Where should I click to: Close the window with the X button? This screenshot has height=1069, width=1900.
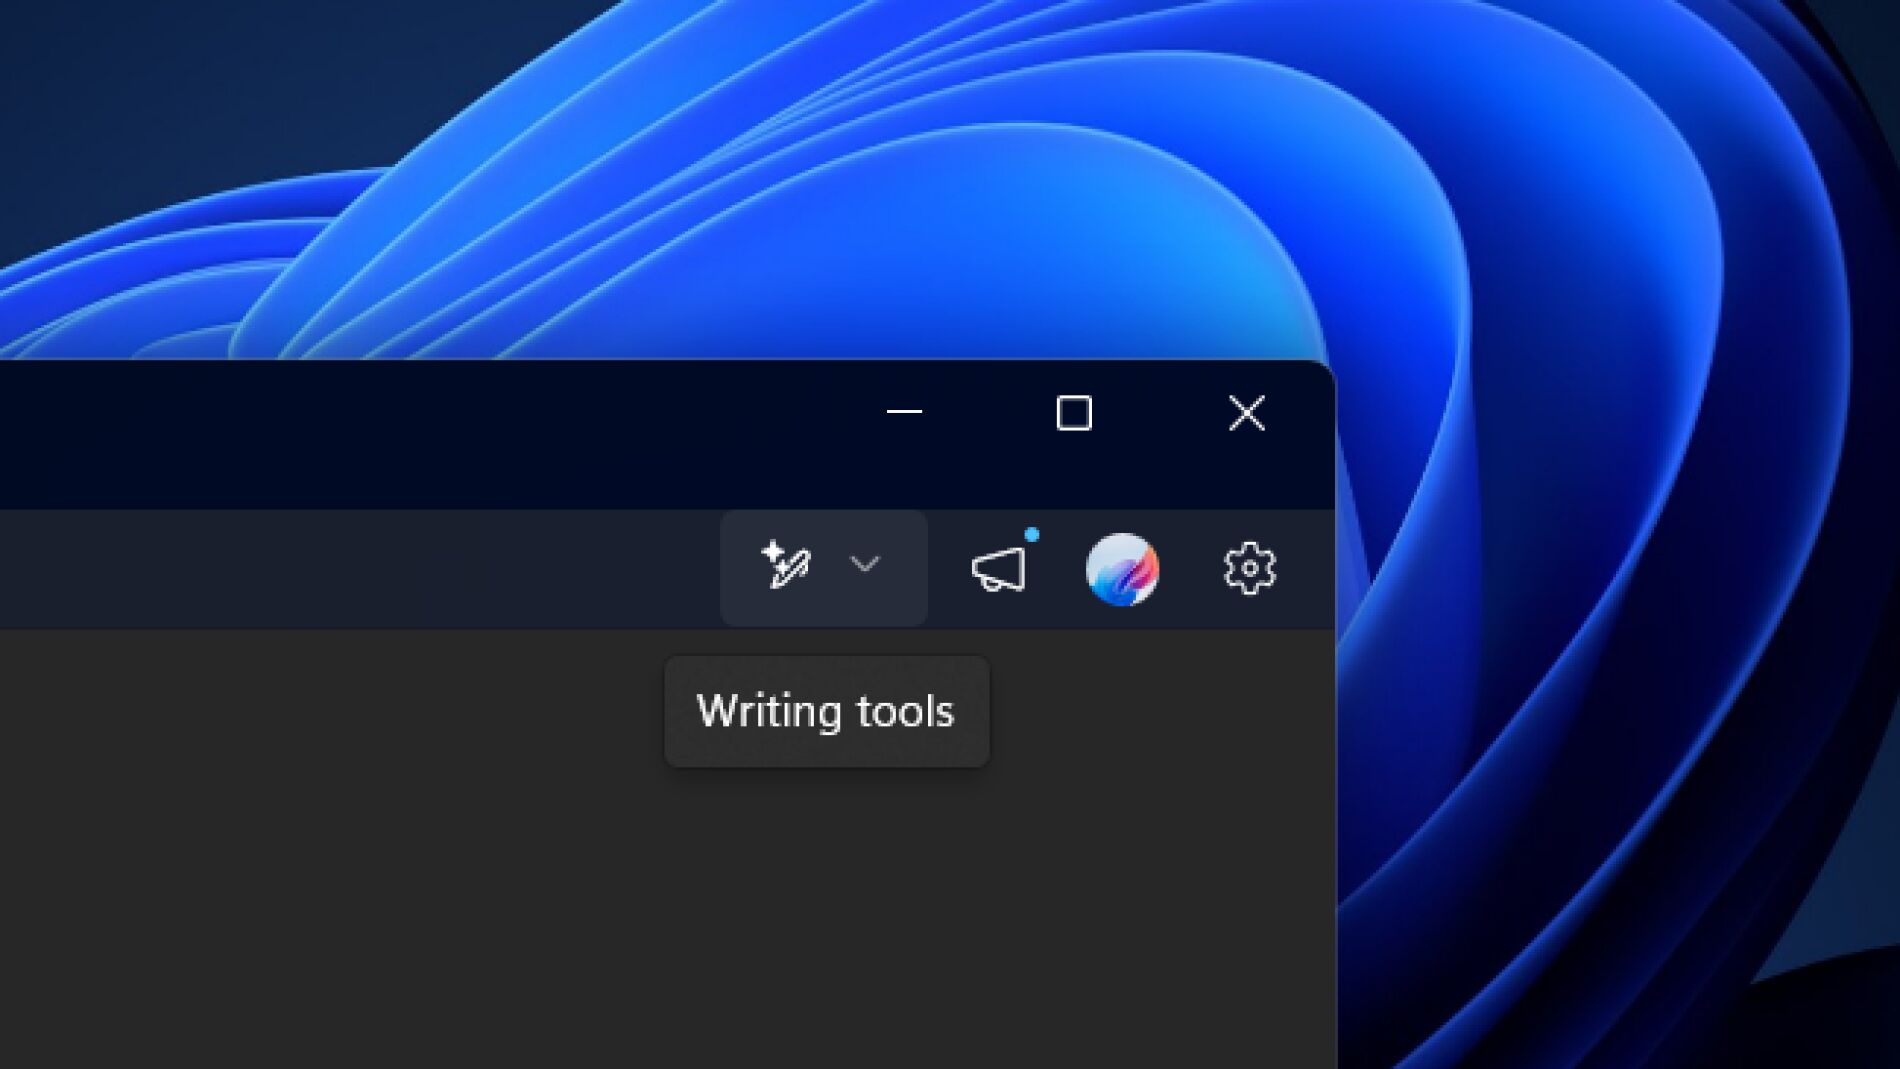pyautogui.click(x=1246, y=413)
